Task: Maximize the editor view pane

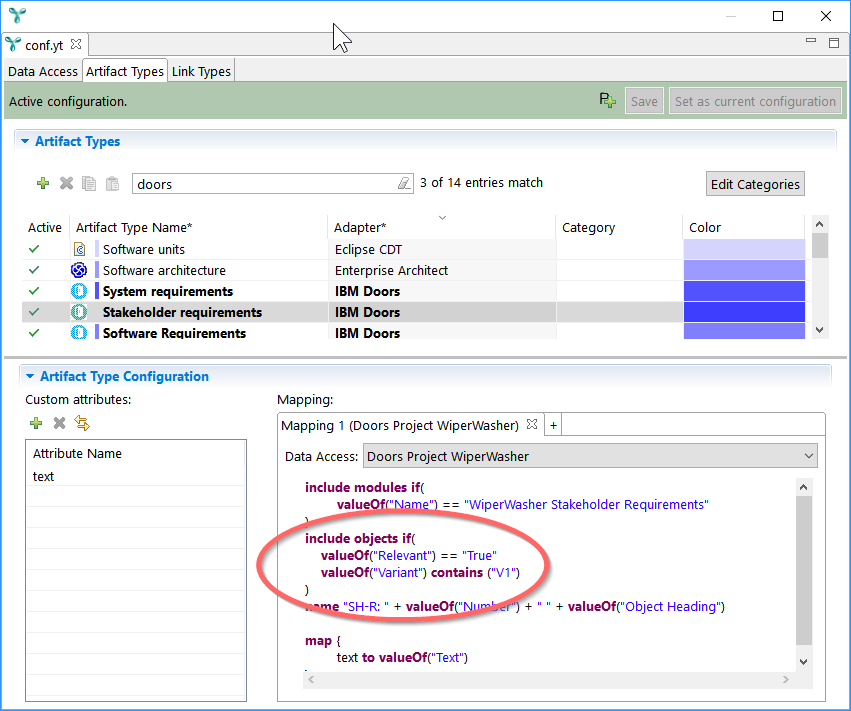Action: 834,42
